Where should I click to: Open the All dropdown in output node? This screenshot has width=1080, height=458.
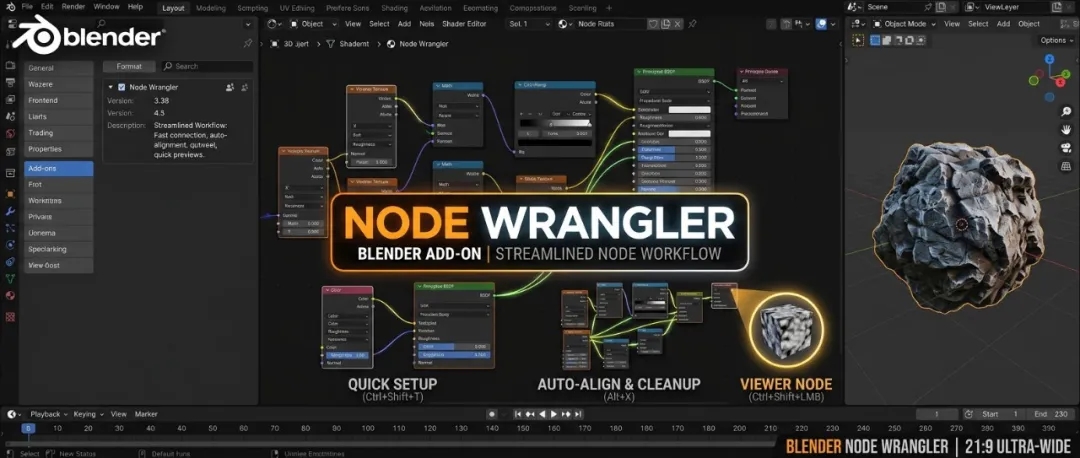[762, 81]
